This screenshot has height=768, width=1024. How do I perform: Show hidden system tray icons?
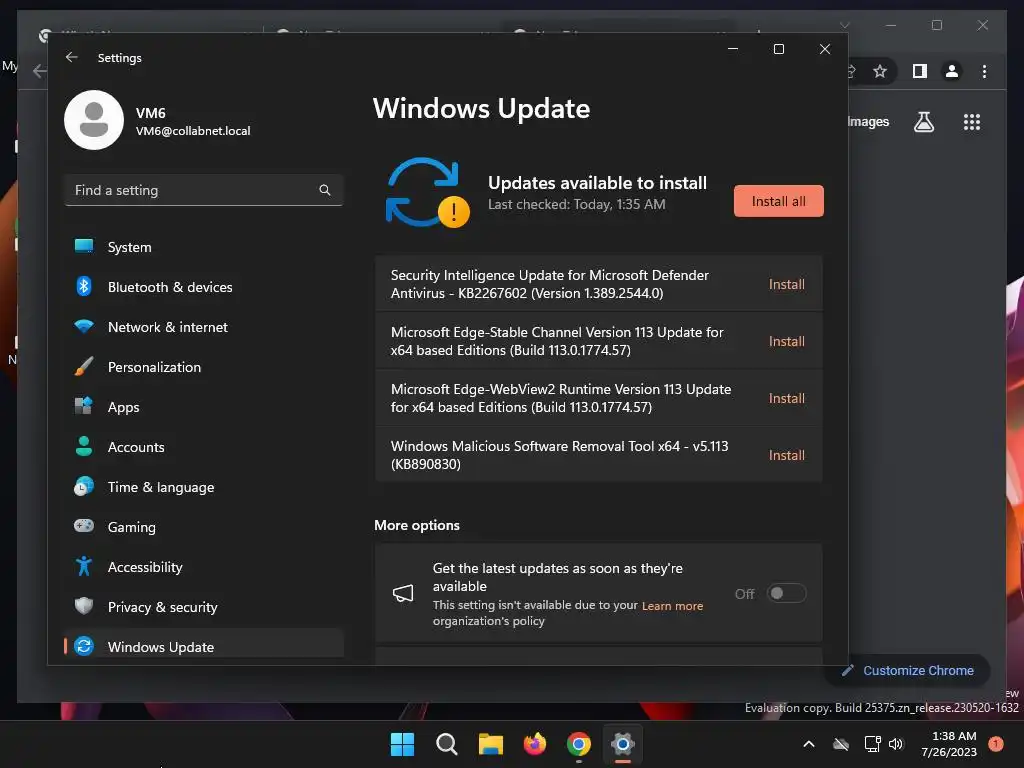[808, 744]
